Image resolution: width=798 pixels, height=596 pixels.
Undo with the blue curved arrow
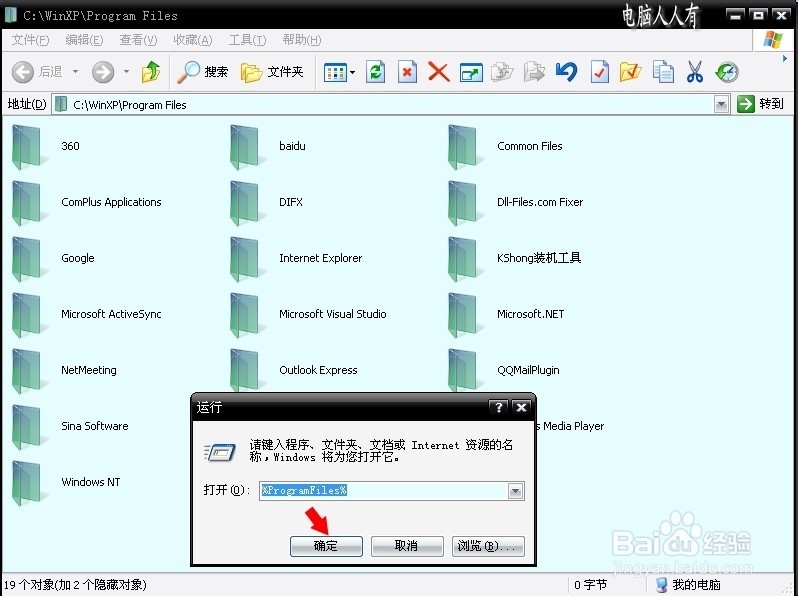click(566, 72)
